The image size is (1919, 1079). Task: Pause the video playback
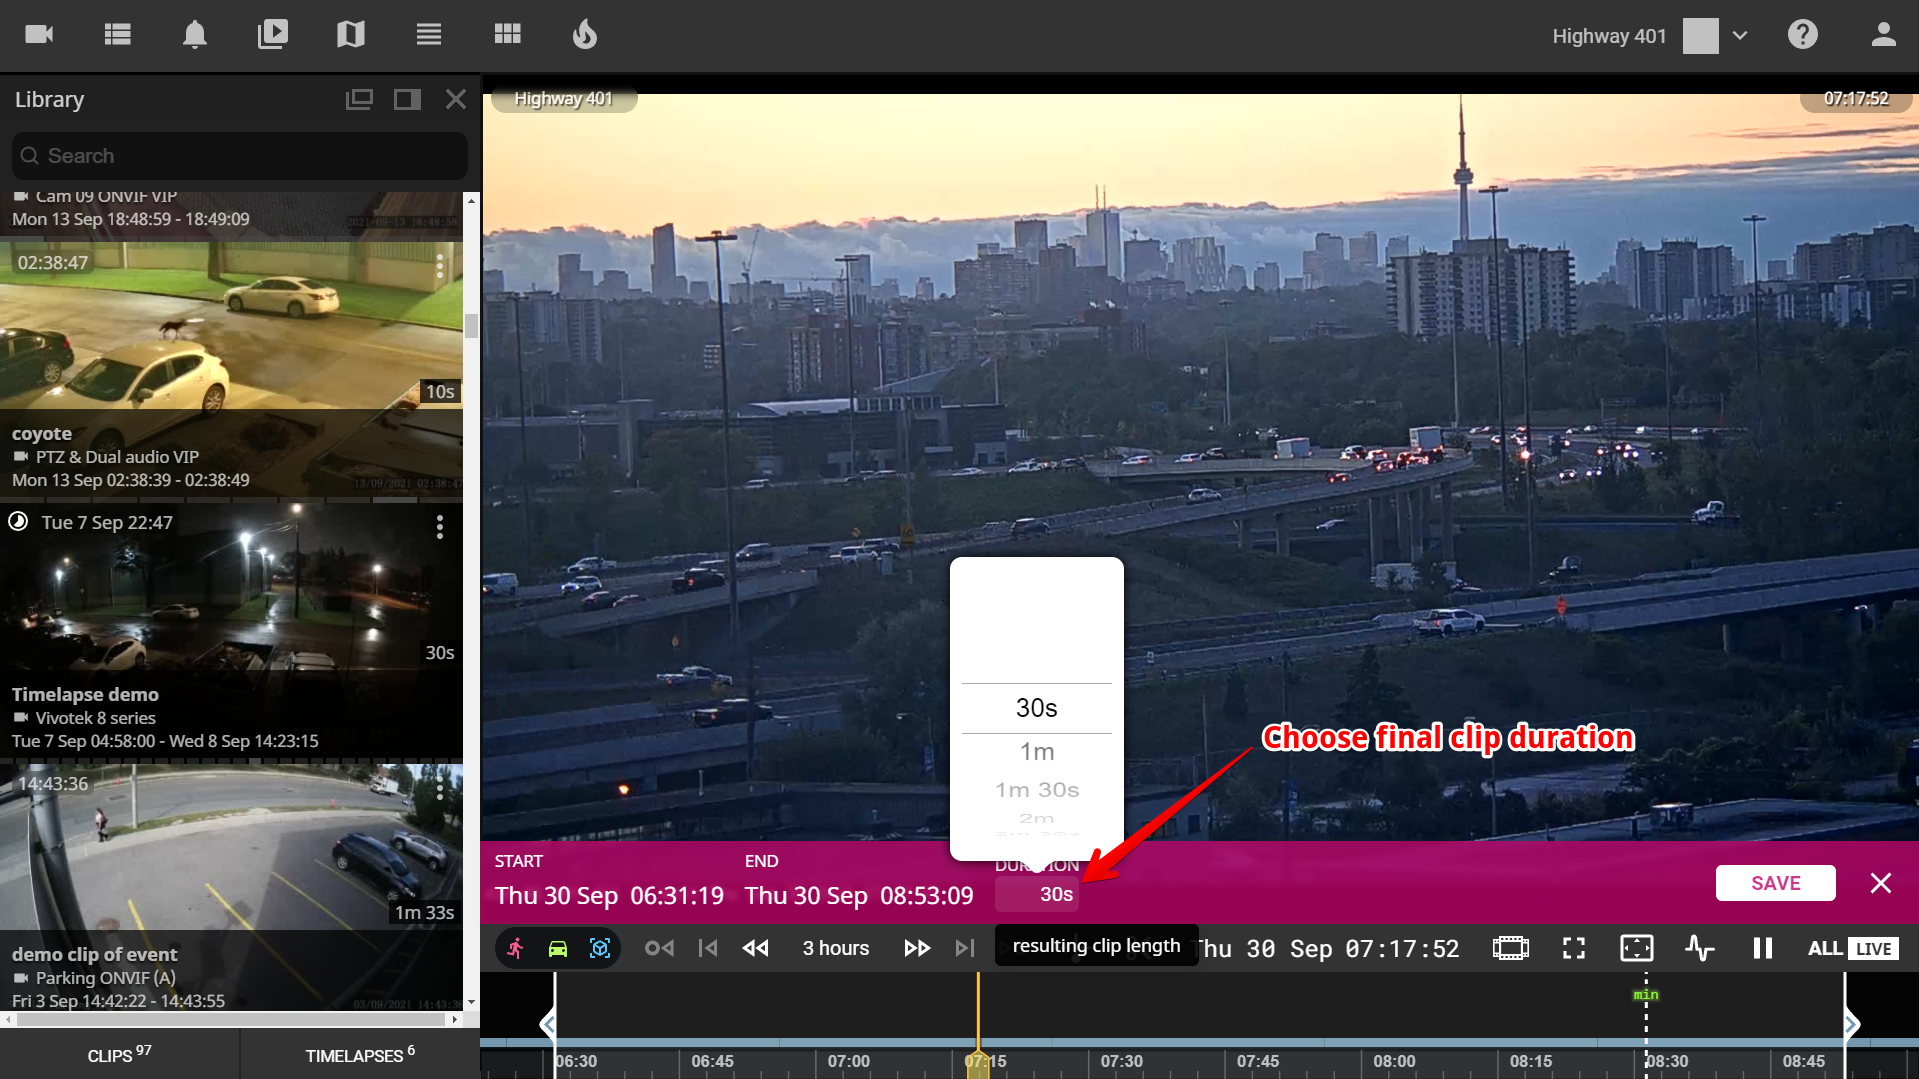point(1762,948)
